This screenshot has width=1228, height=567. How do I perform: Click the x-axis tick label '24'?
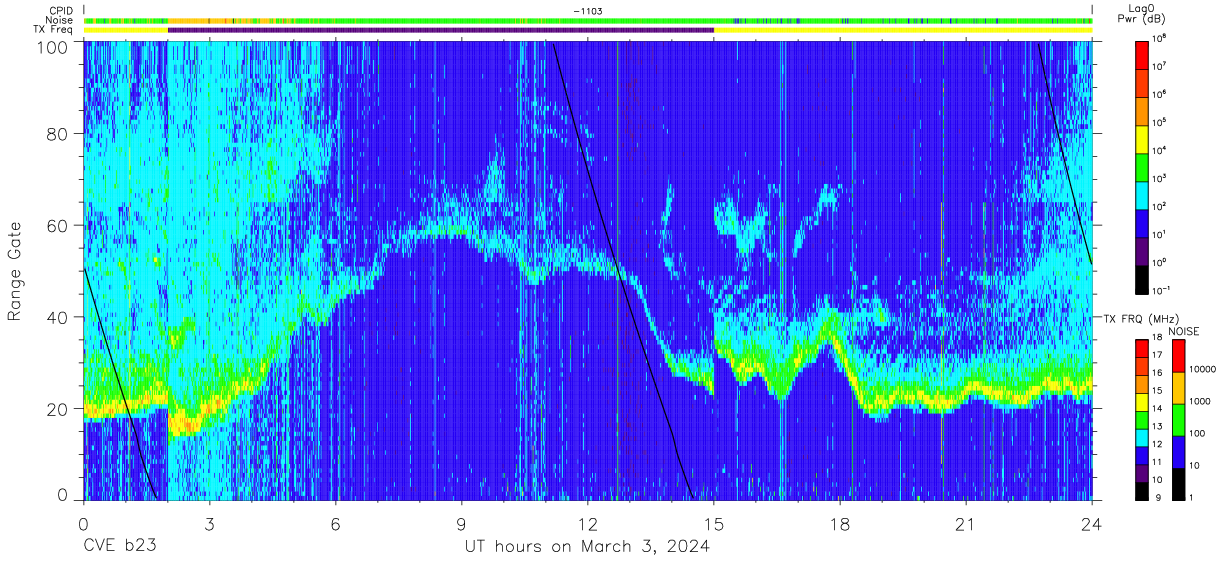[x=1091, y=523]
